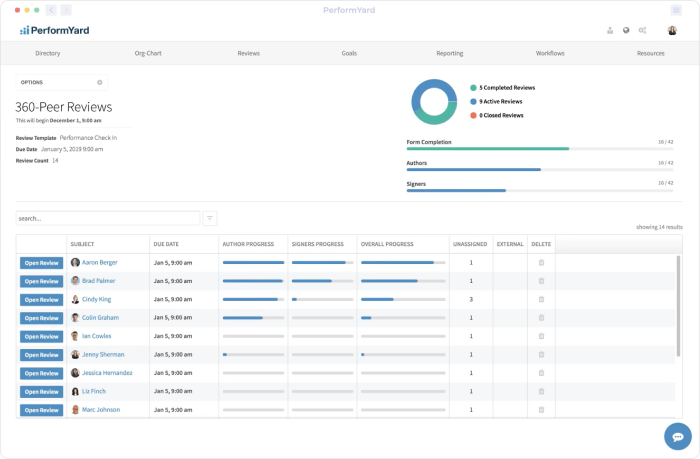Open Review for Brad Palmer

42,281
